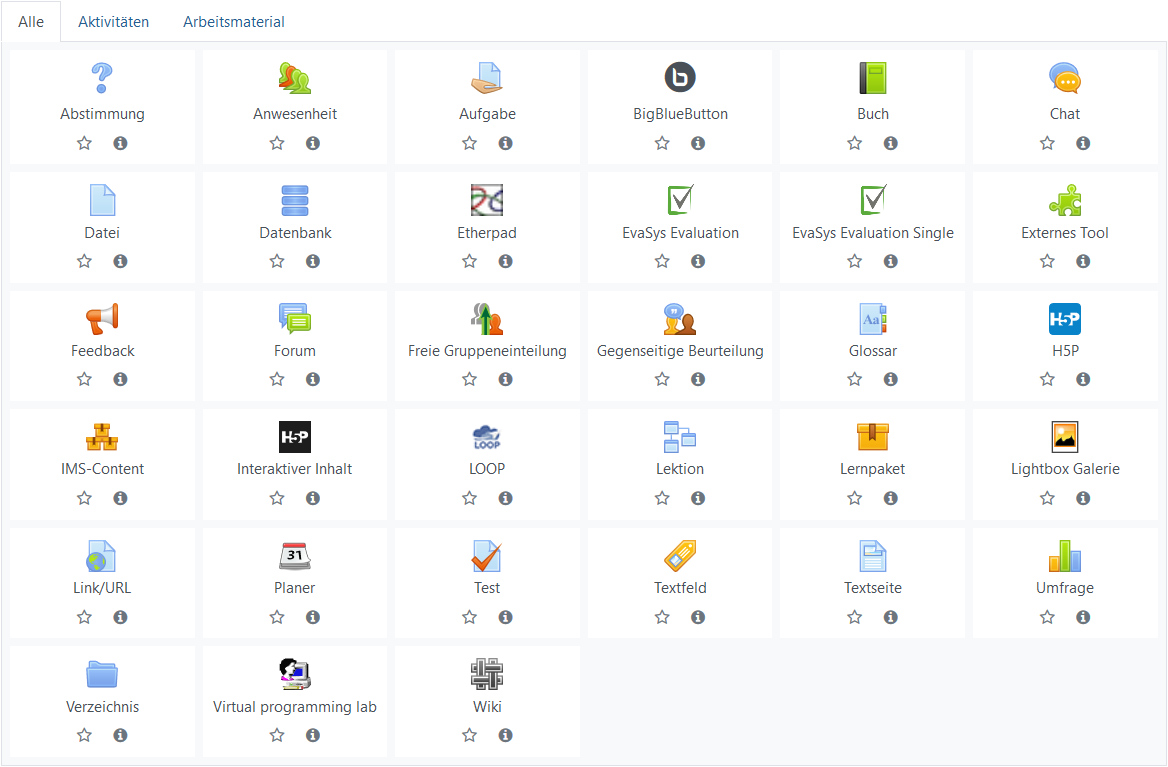
Task: Choose the H5P blue icon
Action: click(1064, 319)
